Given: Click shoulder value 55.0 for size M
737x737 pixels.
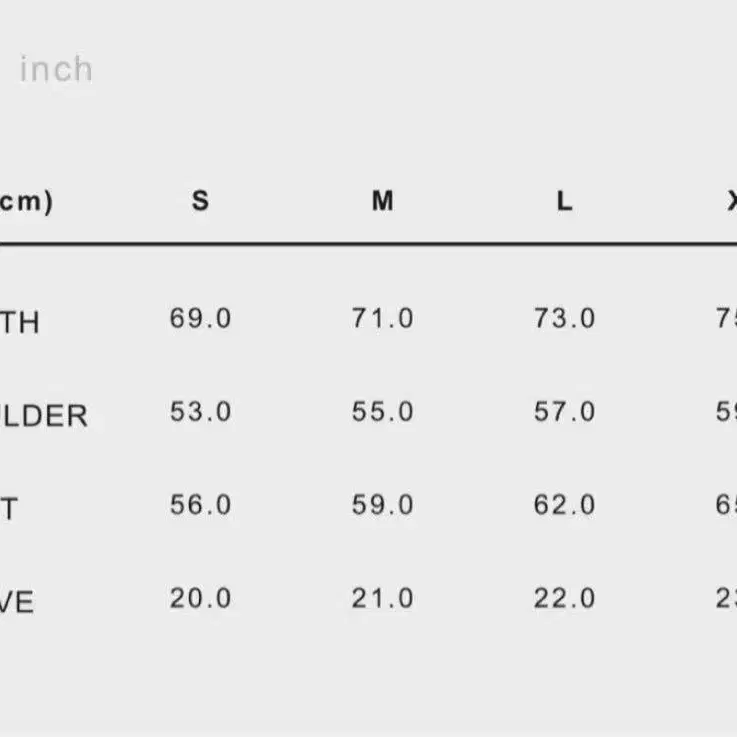Looking at the screenshot, I should 383,412.
